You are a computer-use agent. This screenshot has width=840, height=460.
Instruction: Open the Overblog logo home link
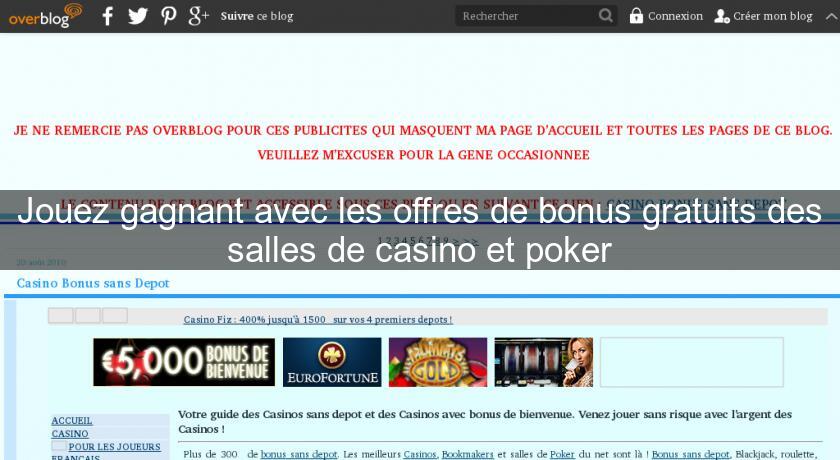[46, 16]
